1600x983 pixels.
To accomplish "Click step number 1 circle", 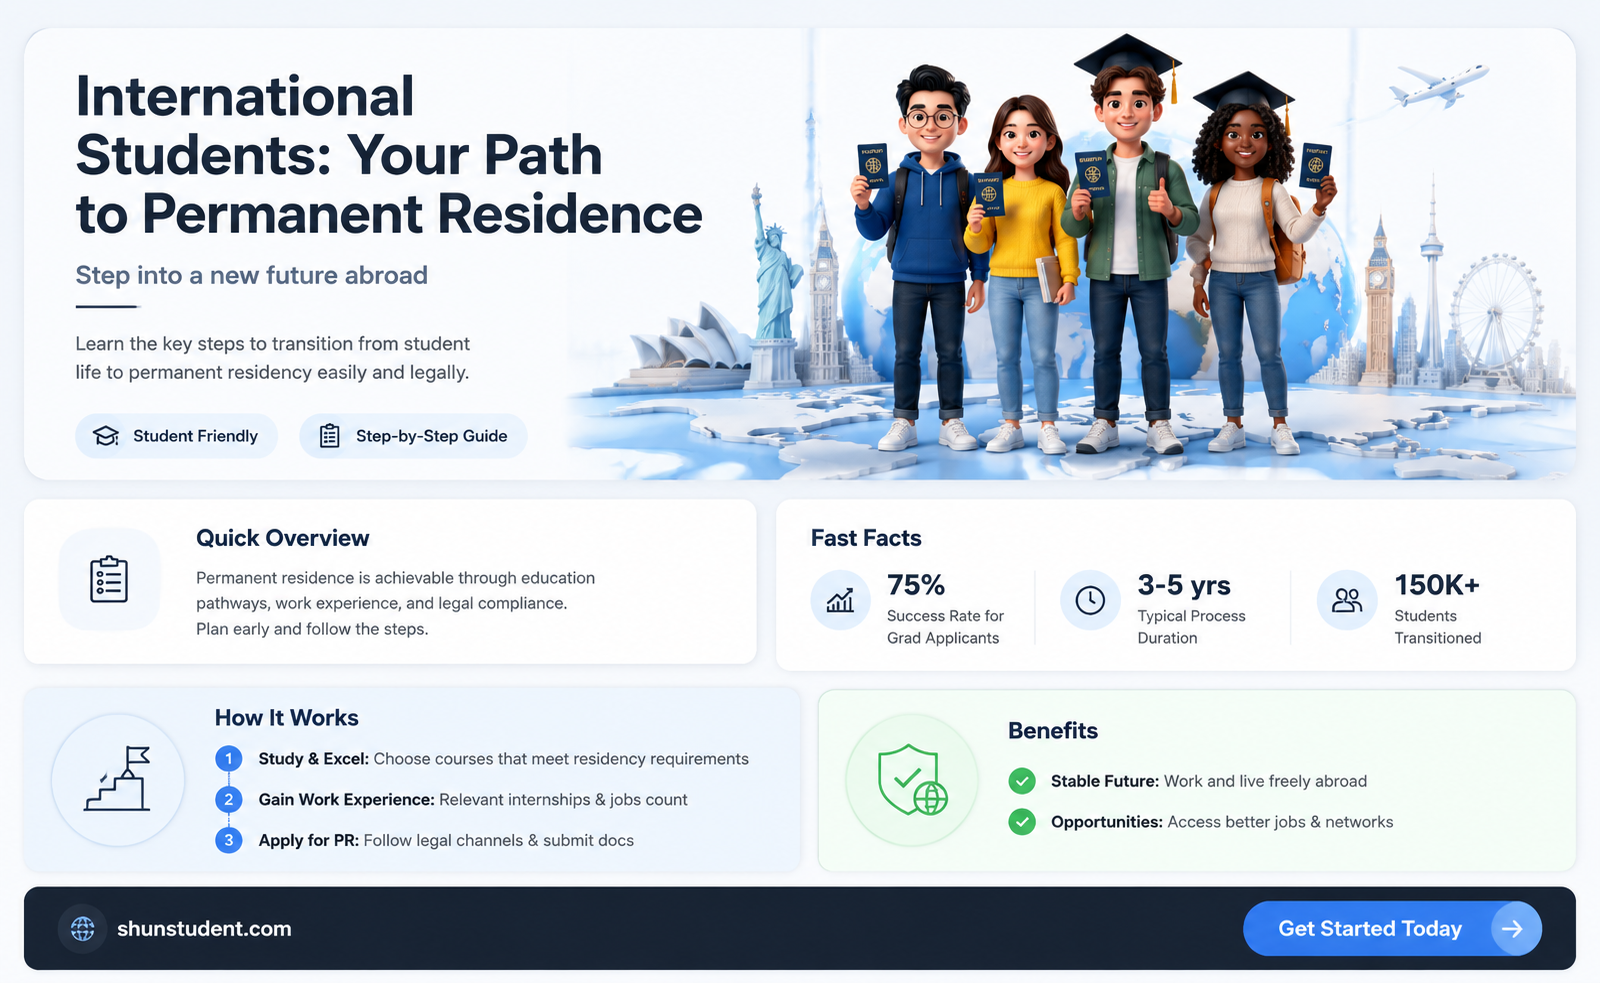I will (229, 759).
